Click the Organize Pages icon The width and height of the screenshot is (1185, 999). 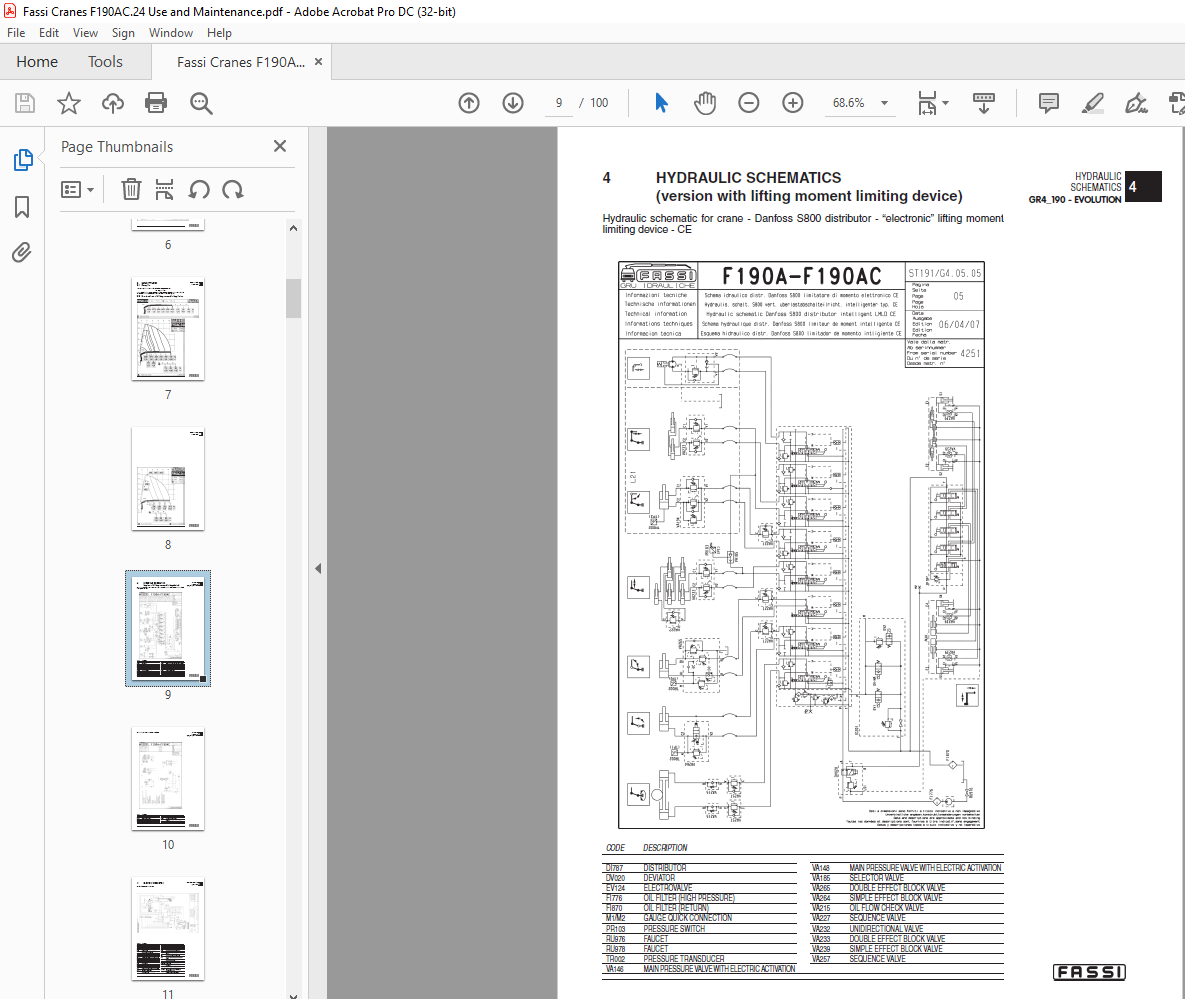[164, 189]
